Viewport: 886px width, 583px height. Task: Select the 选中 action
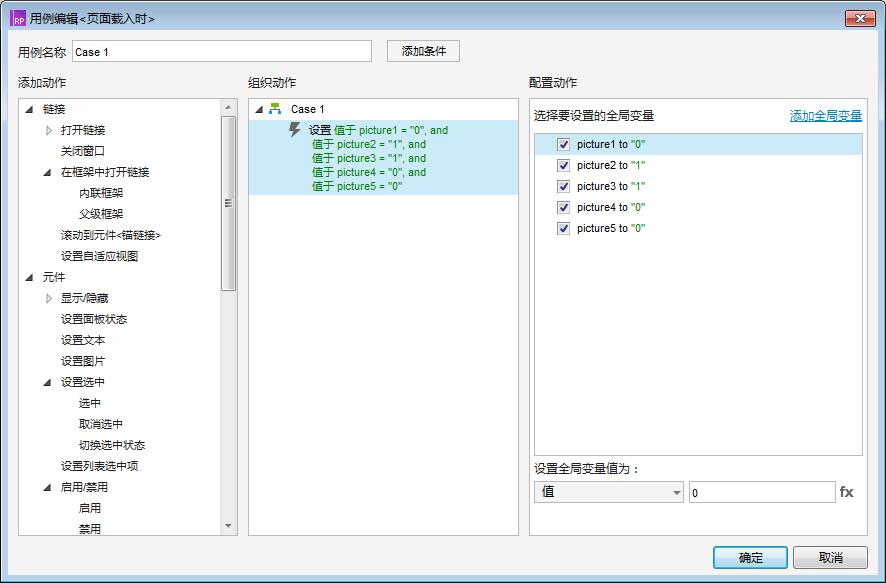90,403
